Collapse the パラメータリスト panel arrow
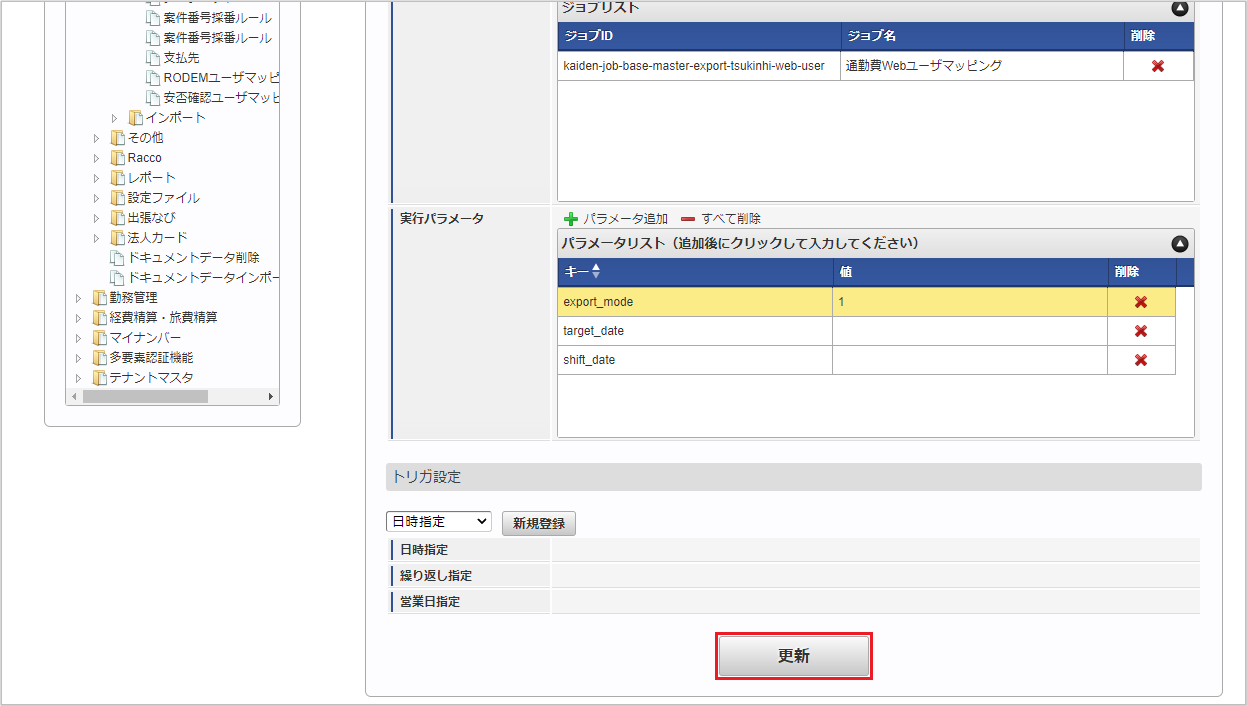The image size is (1247, 706). coord(1180,244)
